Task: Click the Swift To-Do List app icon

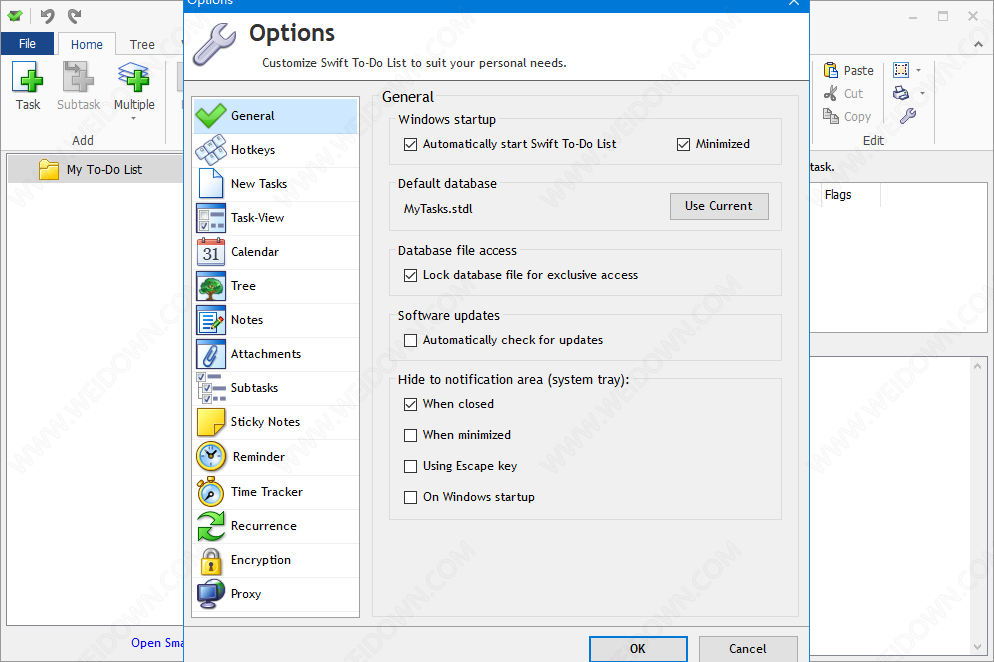Action: 15,15
